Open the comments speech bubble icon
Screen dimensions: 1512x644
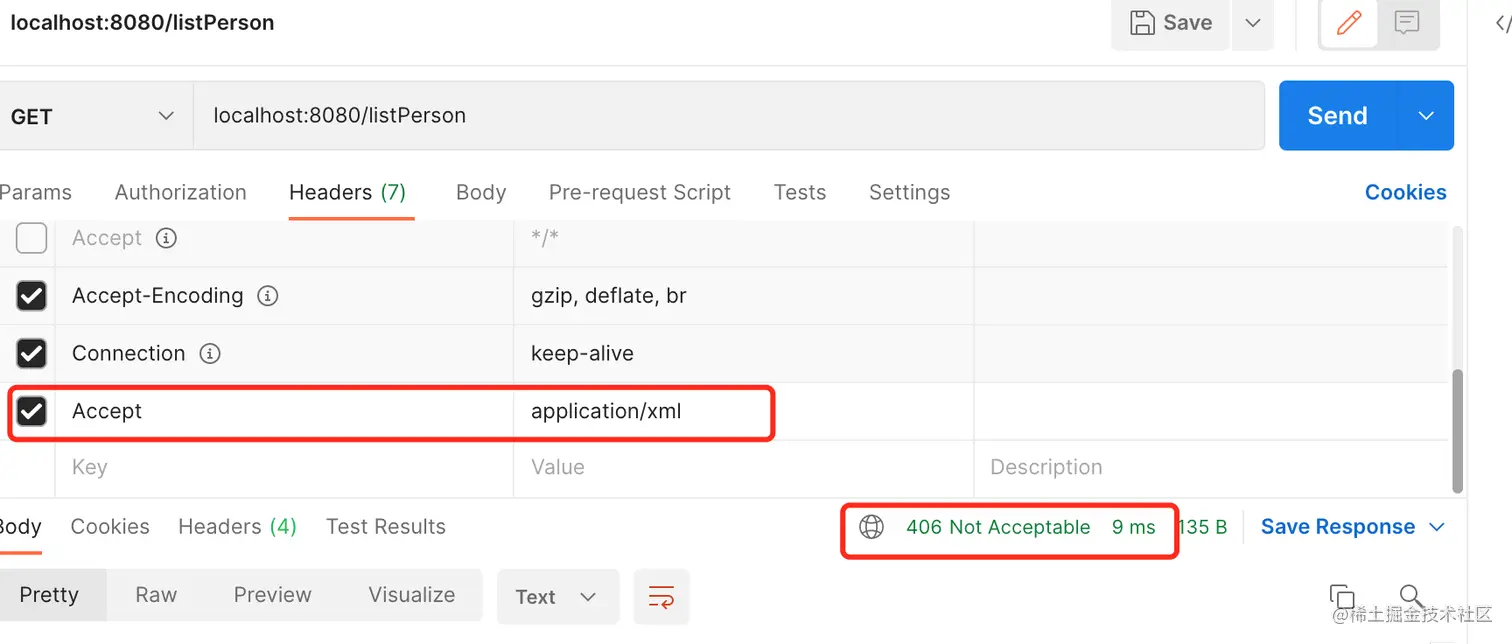1407,23
